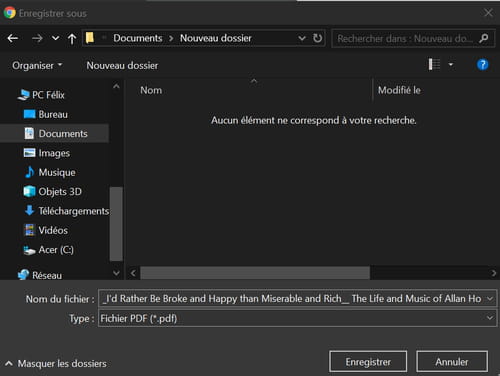Click the Téléchargements download arrow icon
Screen dimensions: 500x376
[29, 210]
